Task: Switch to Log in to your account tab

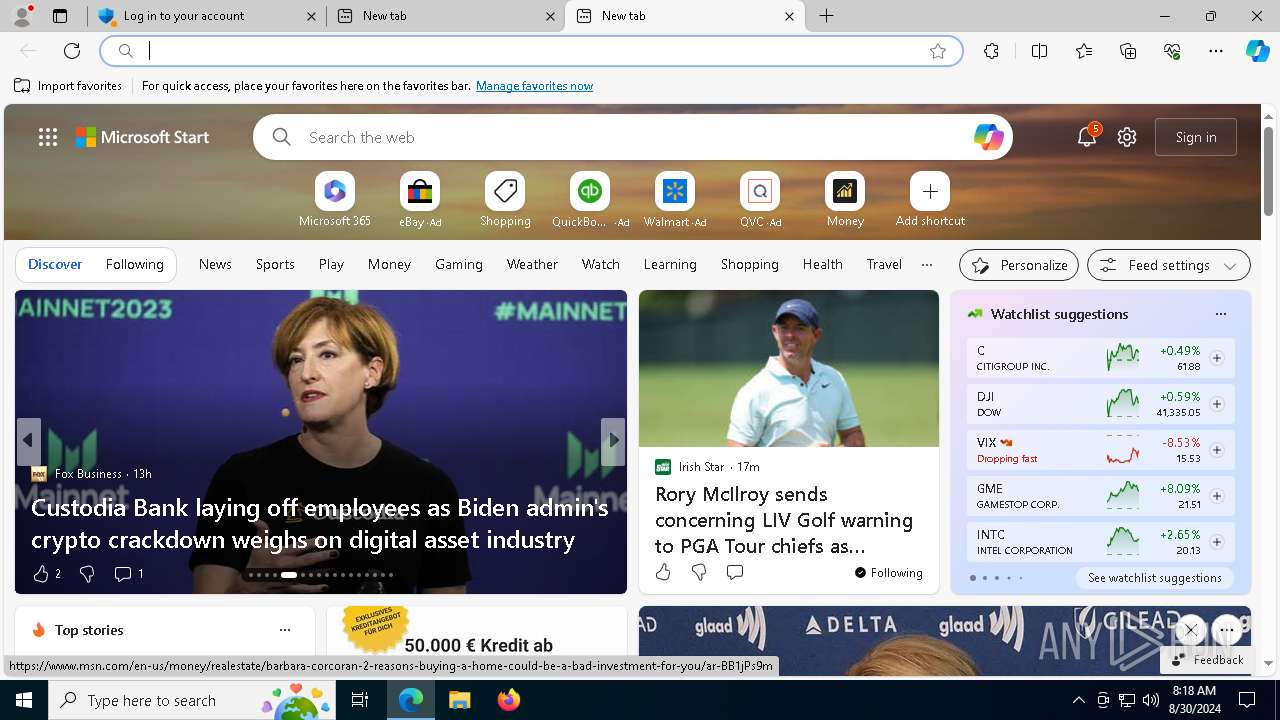Action: pos(207,16)
